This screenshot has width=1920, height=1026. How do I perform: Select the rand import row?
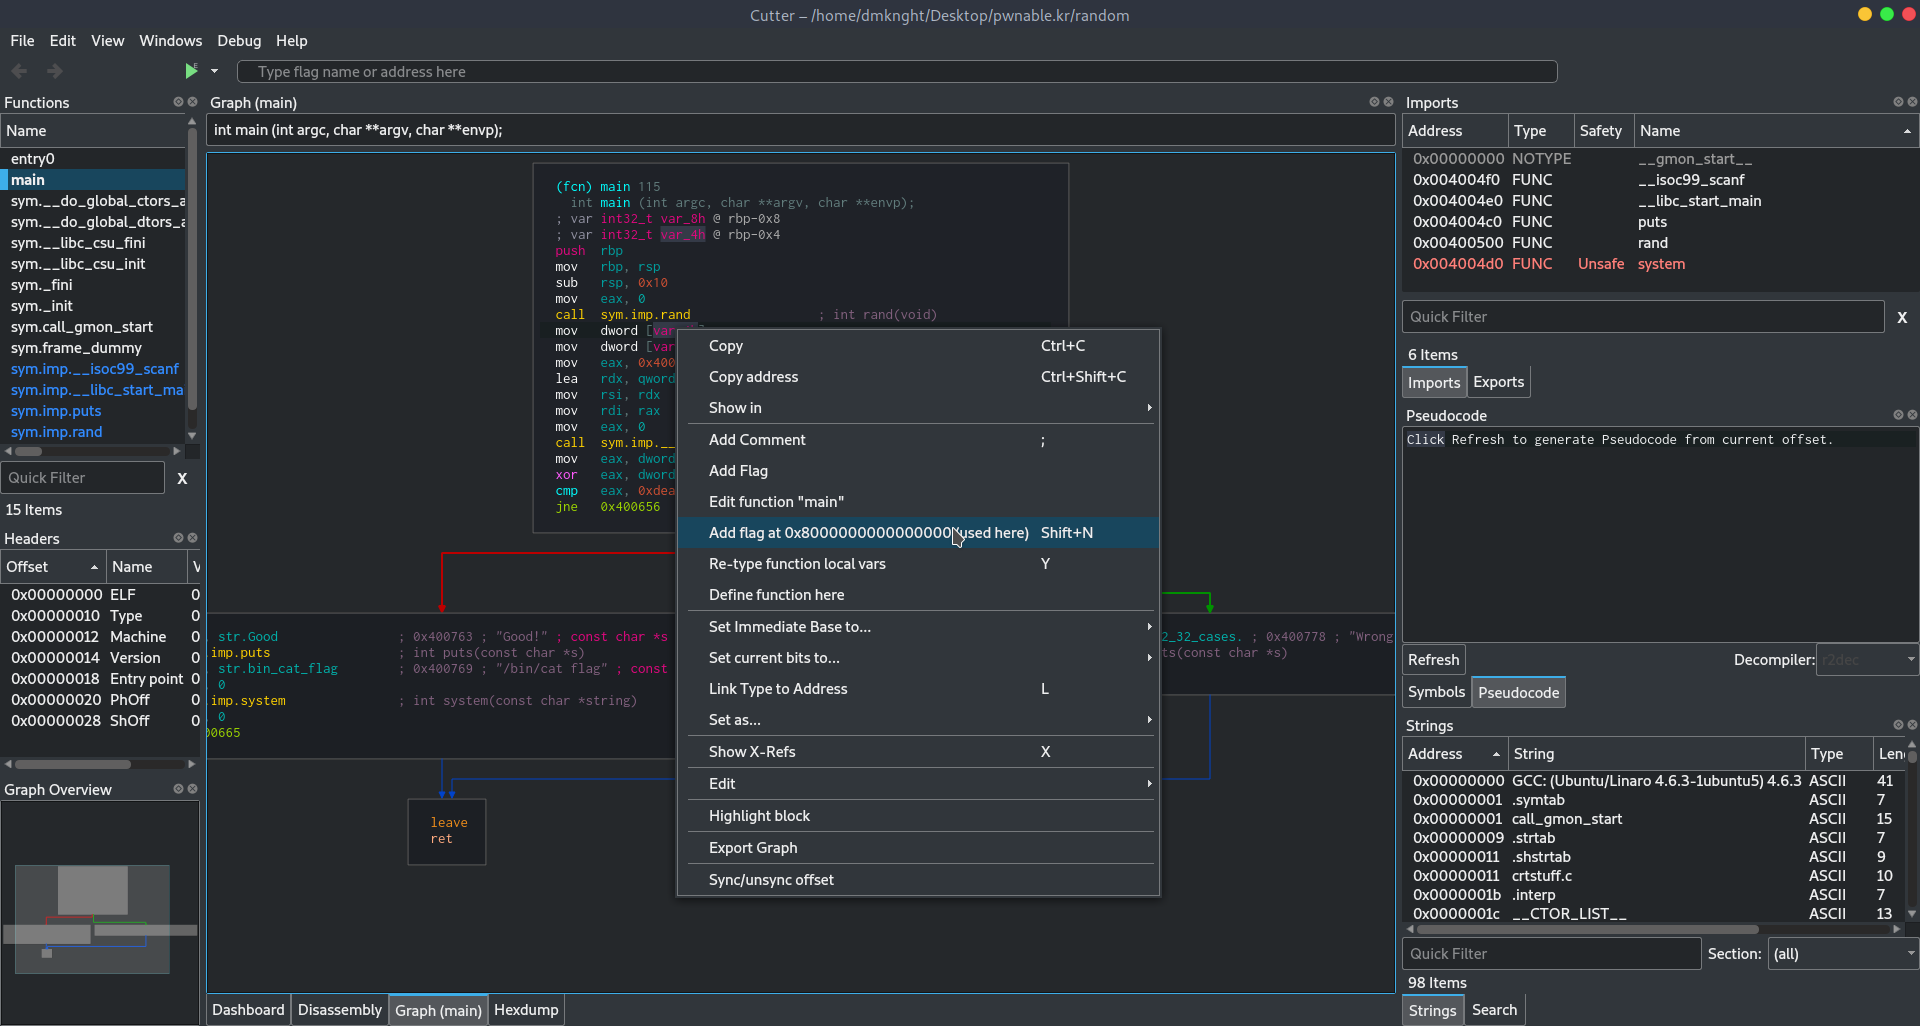1659,243
